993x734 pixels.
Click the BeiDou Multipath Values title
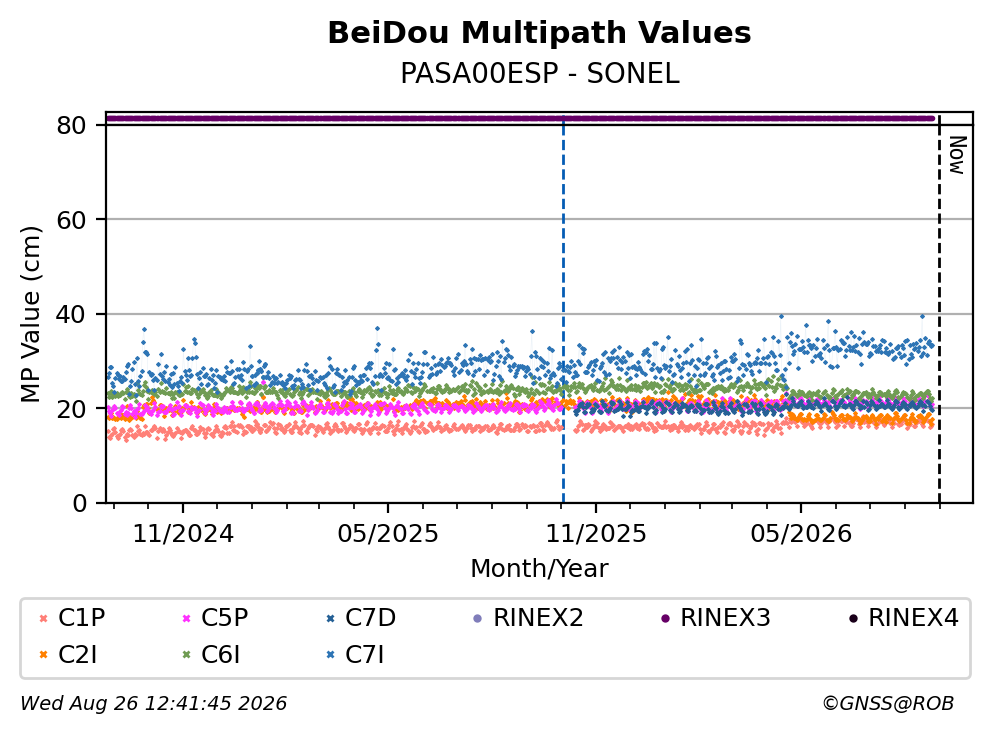pyautogui.click(x=540, y=33)
